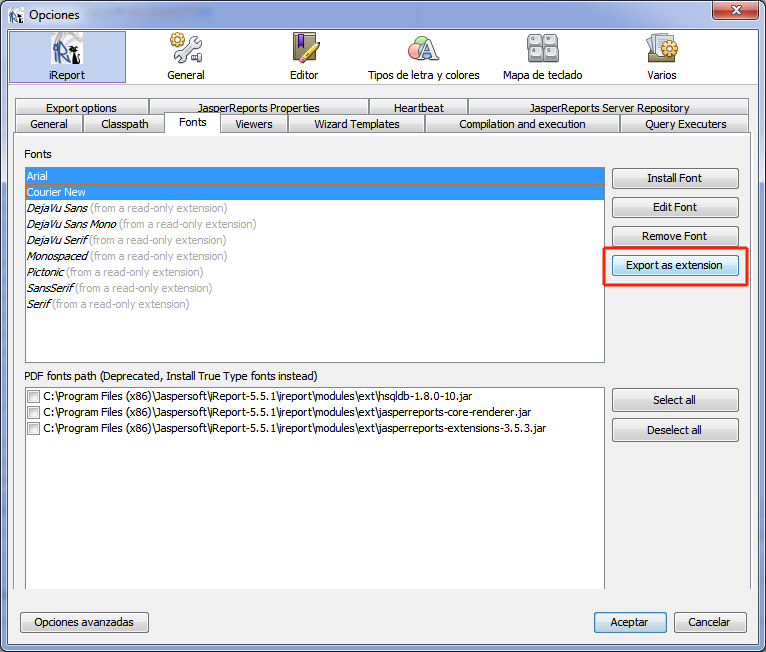Dismiss dialog with Cancelar button
This screenshot has height=652, width=766.
click(x=710, y=622)
